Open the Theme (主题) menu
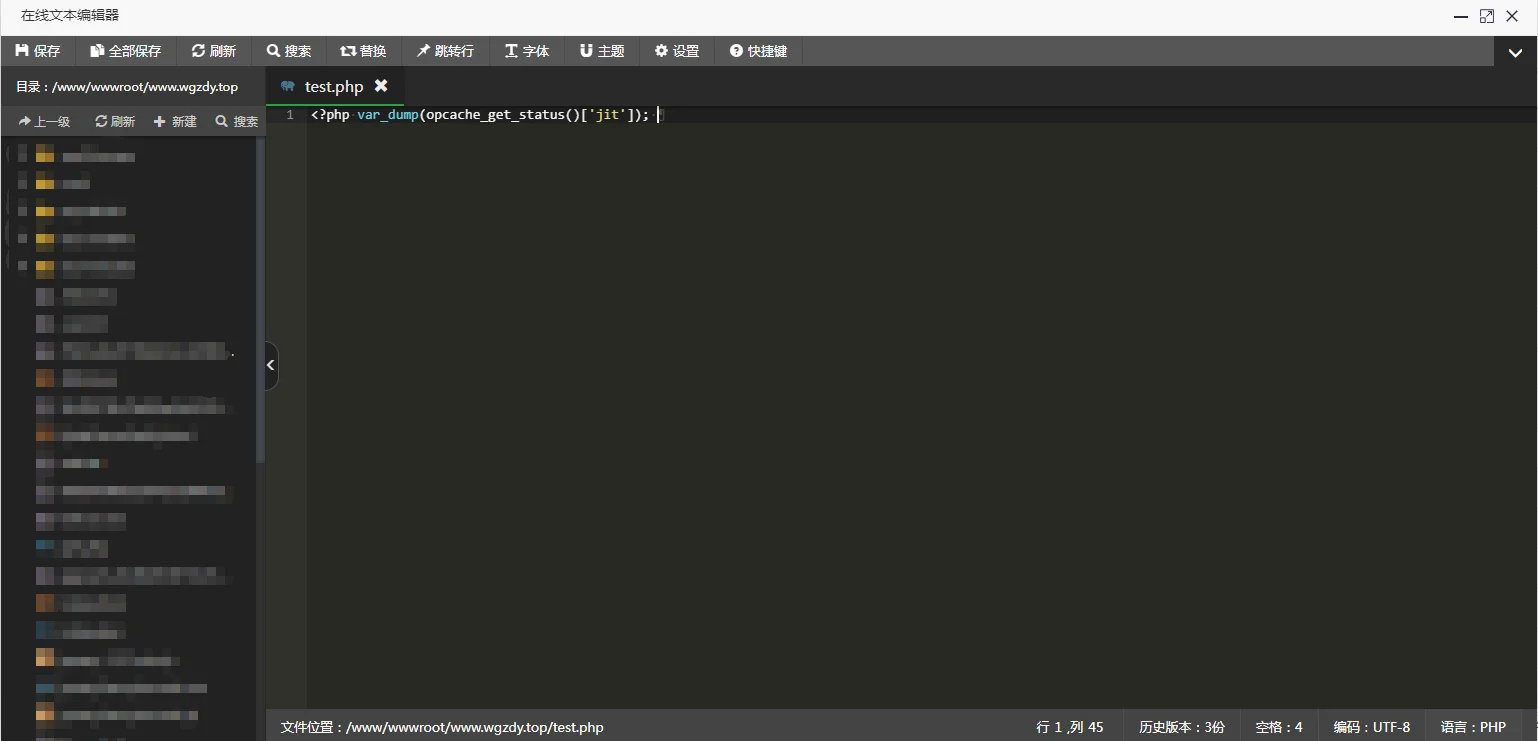This screenshot has height=741, width=1538. (x=602, y=51)
